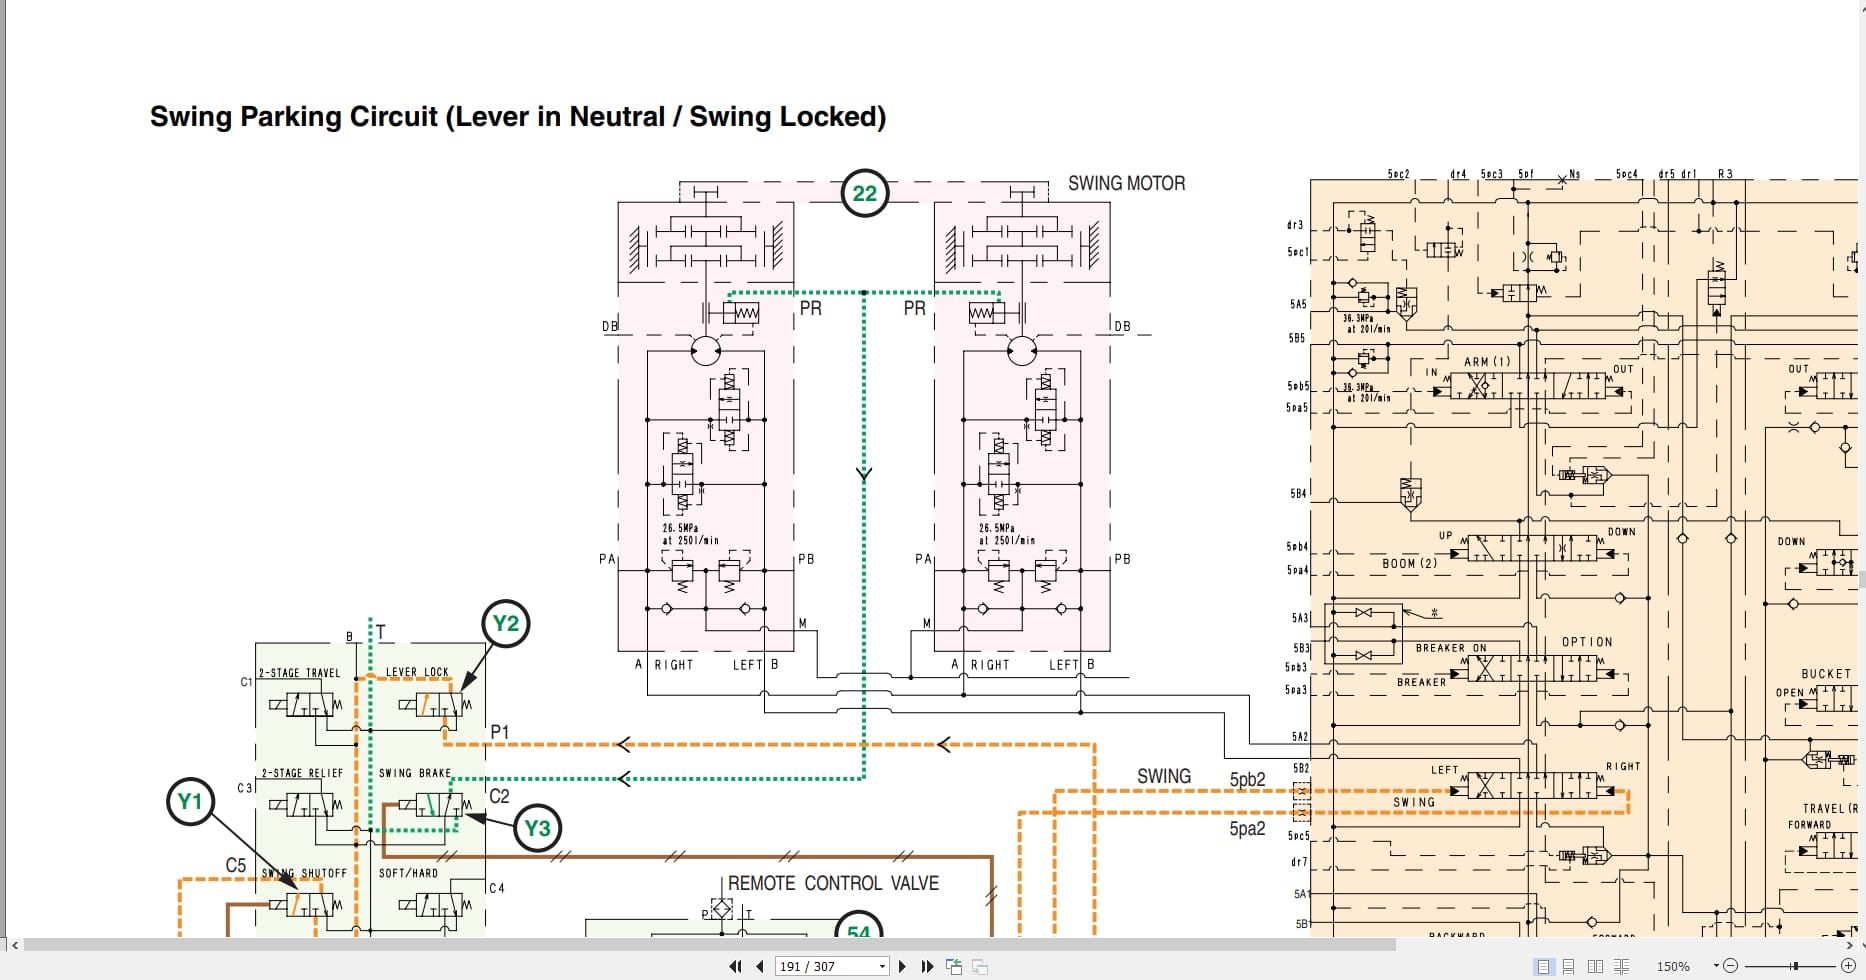Zoom in using the plus icon
Viewport: 1866px width, 980px height.
pyautogui.click(x=1849, y=966)
